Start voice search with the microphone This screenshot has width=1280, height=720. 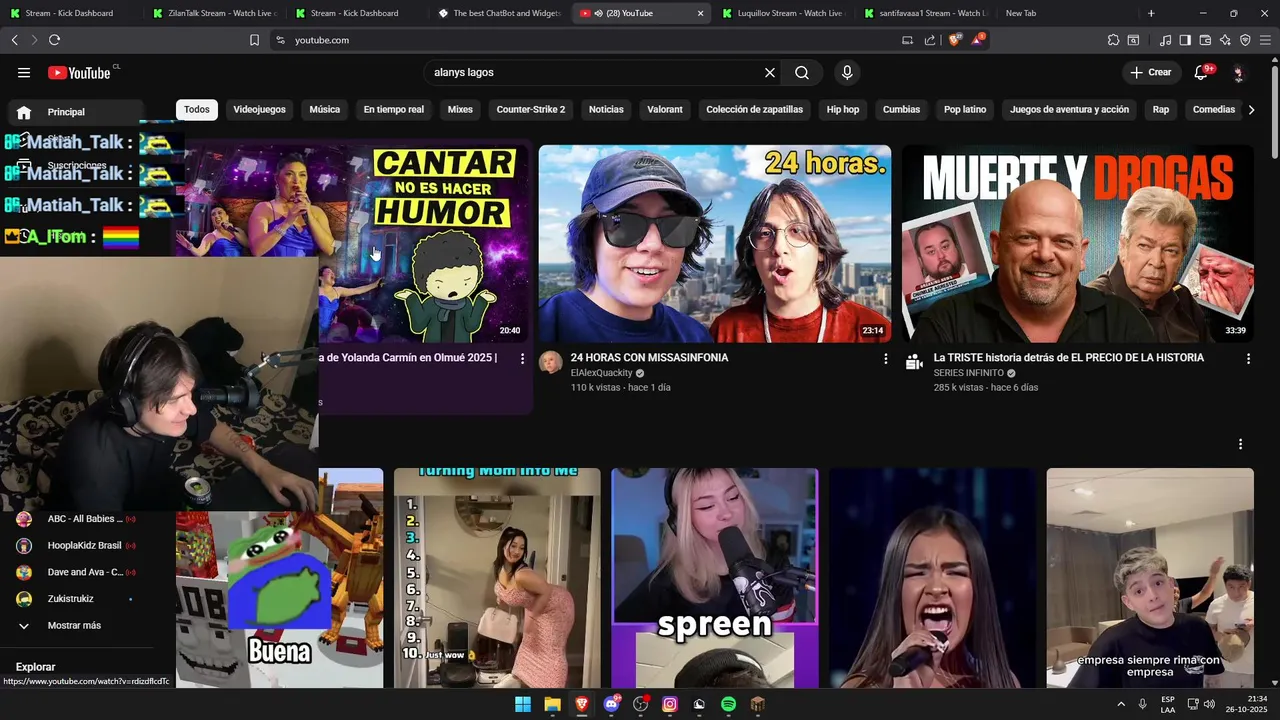tap(847, 72)
